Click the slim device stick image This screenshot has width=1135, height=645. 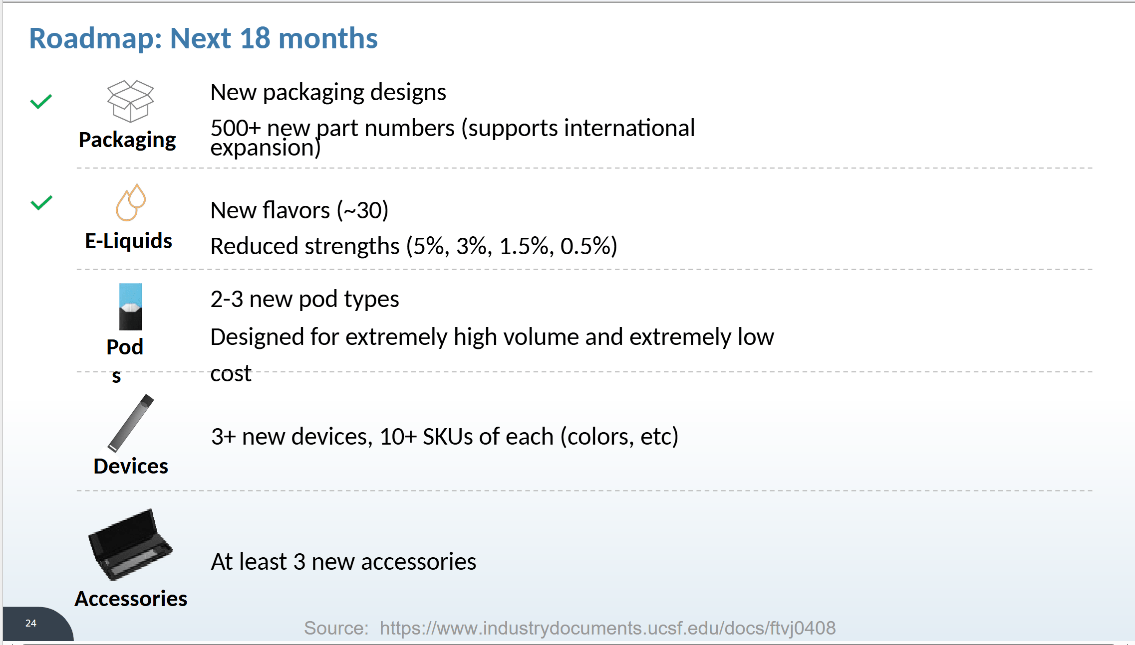[x=131, y=423]
